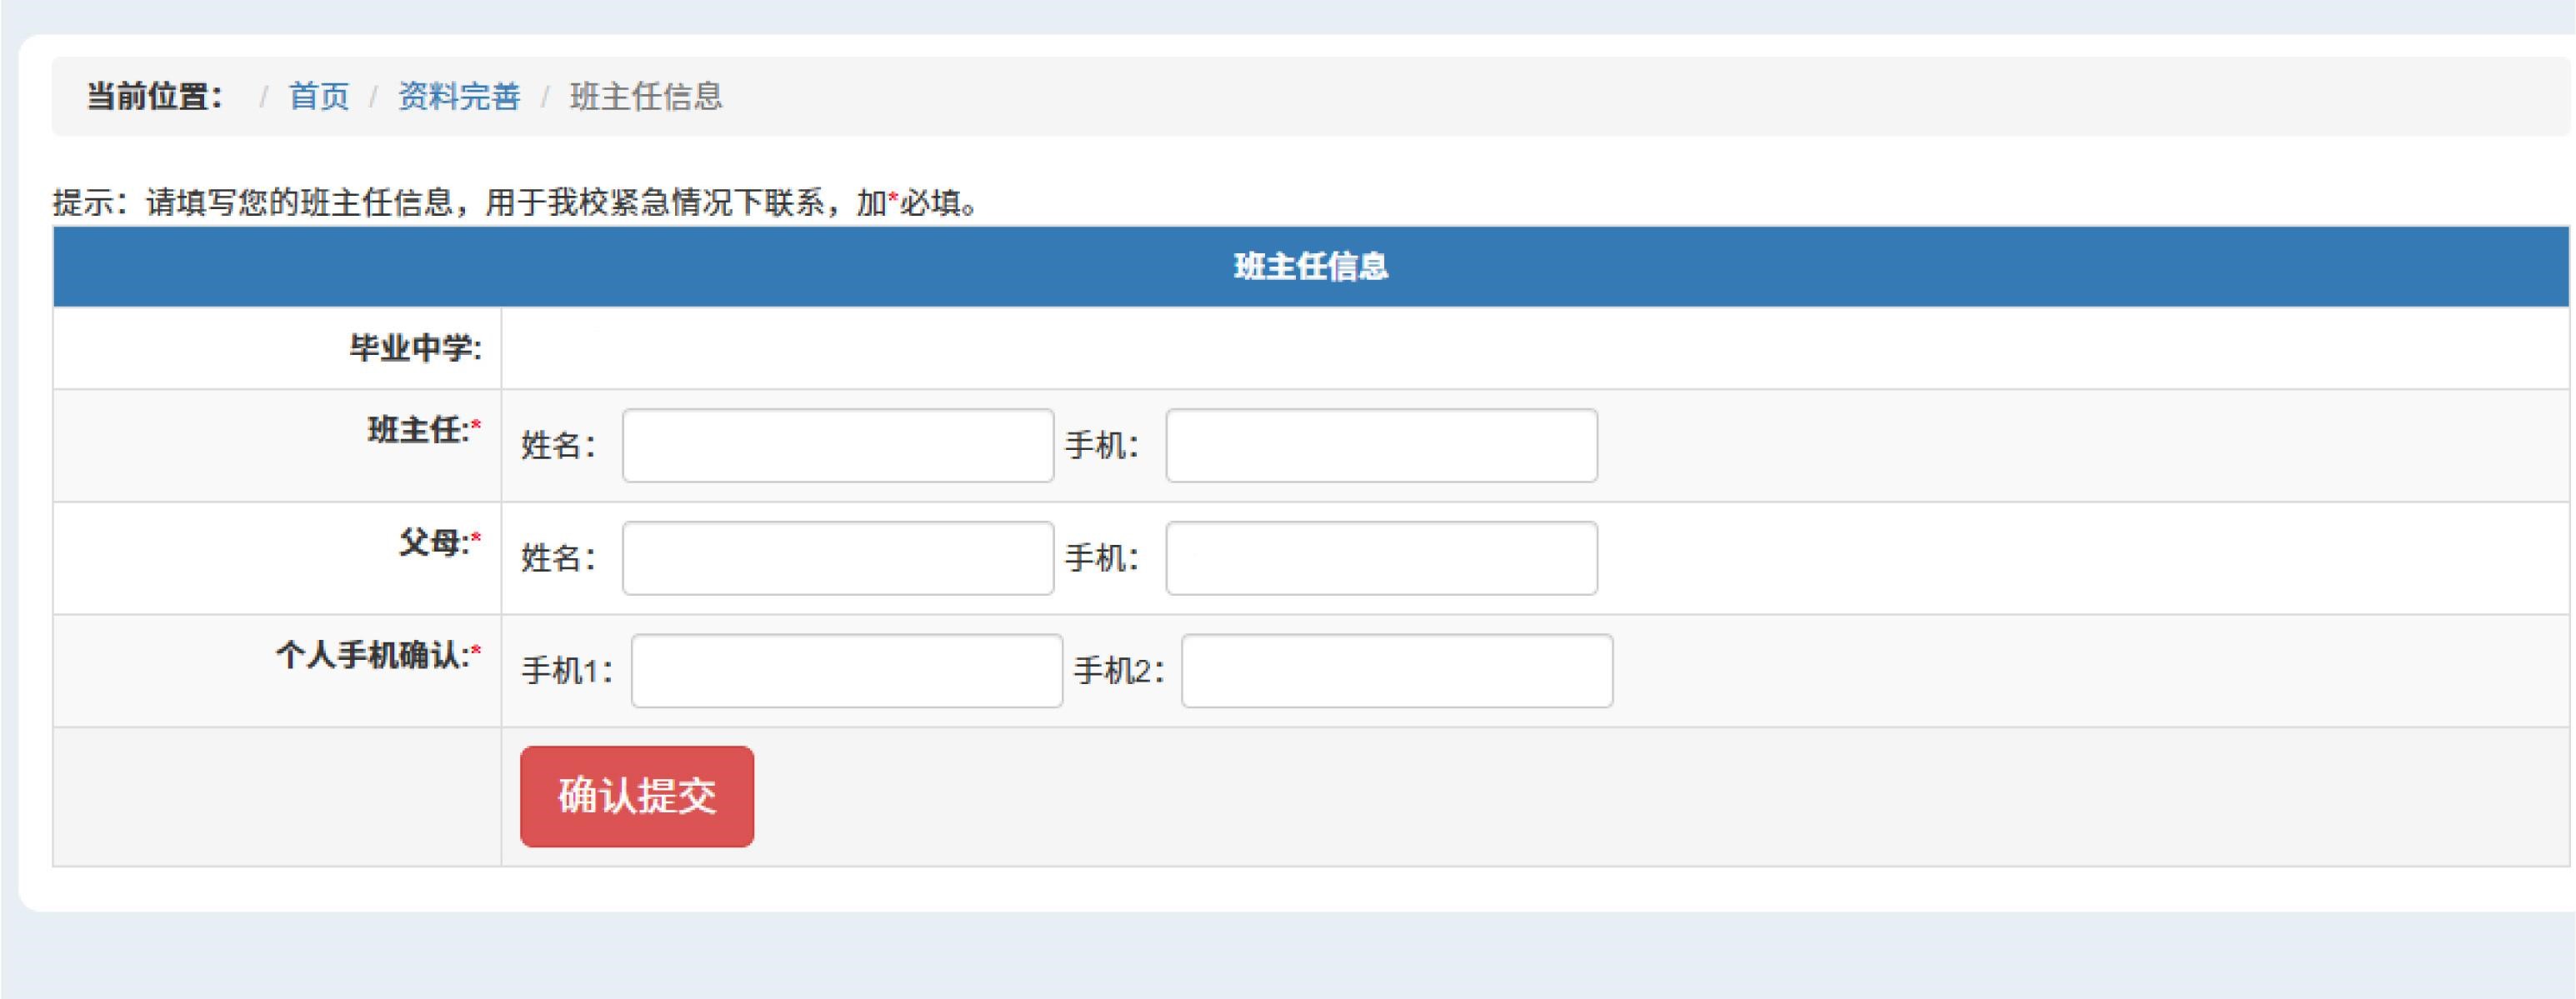This screenshot has width=2576, height=999.
Task: Select the 手机2 input field
Action: 1396,671
